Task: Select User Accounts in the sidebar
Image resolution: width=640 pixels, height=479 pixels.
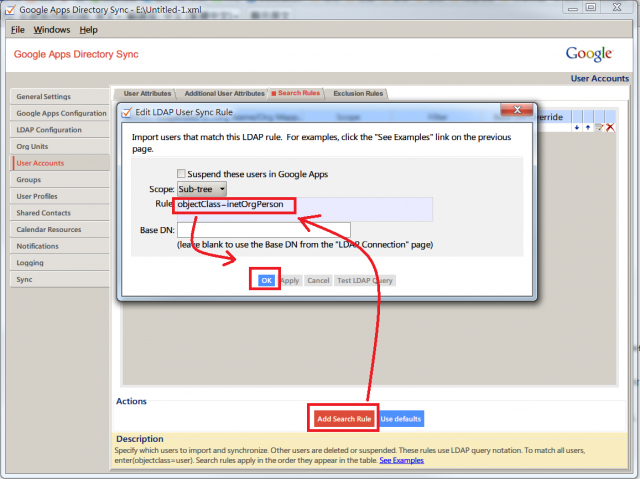Action: click(60, 163)
